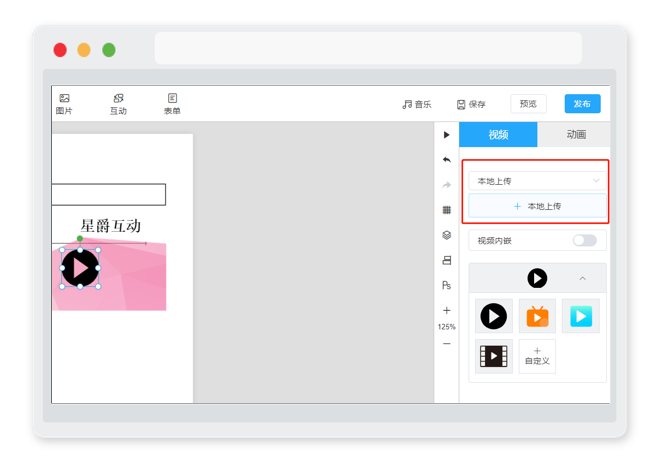Open the layers panel icon
The width and height of the screenshot is (660, 460).
pyautogui.click(x=447, y=235)
